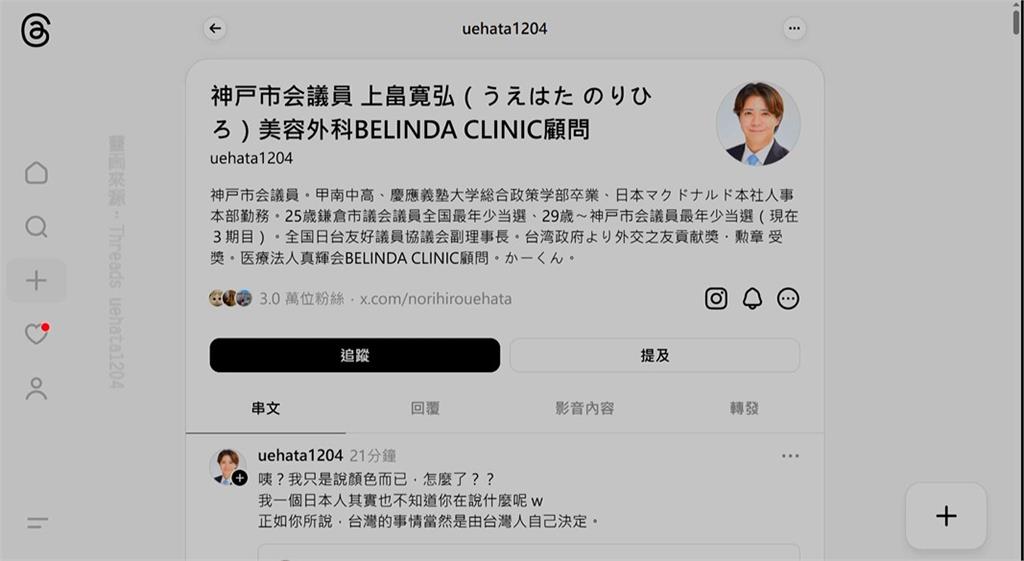Create new thread via sidebar plus icon
1024x561 pixels.
(36, 281)
